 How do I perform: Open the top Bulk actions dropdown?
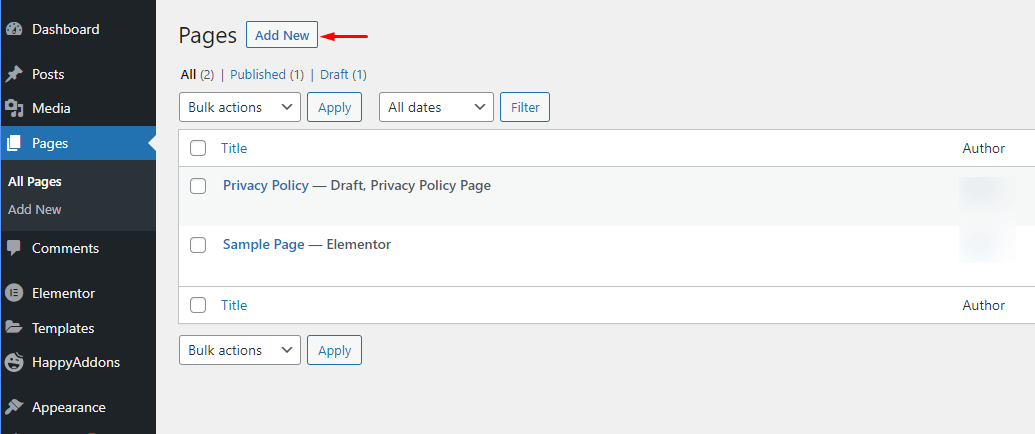[x=240, y=107]
